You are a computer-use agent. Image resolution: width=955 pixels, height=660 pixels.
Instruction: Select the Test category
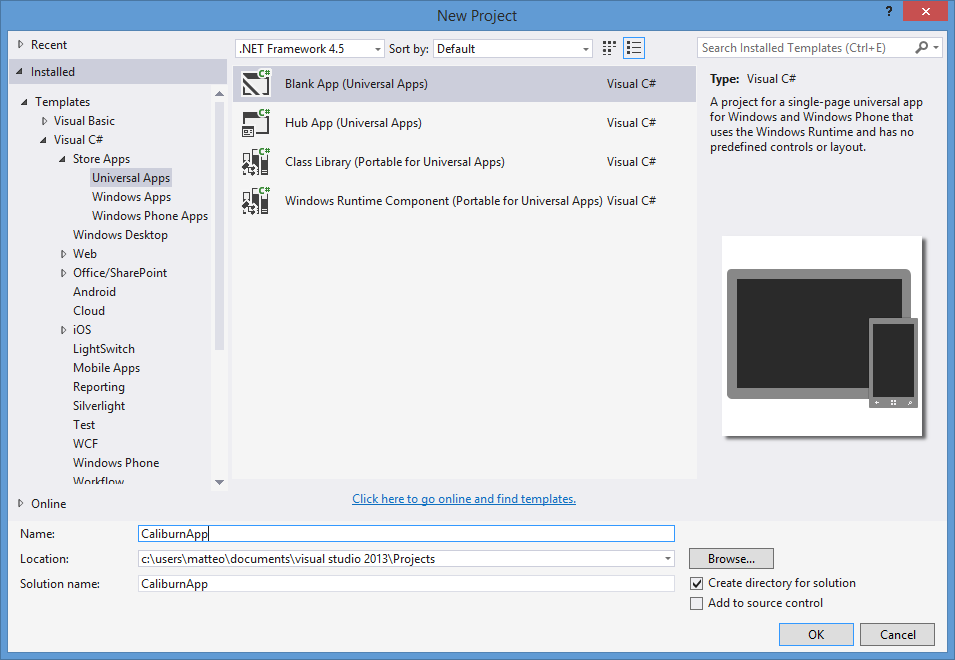point(84,424)
